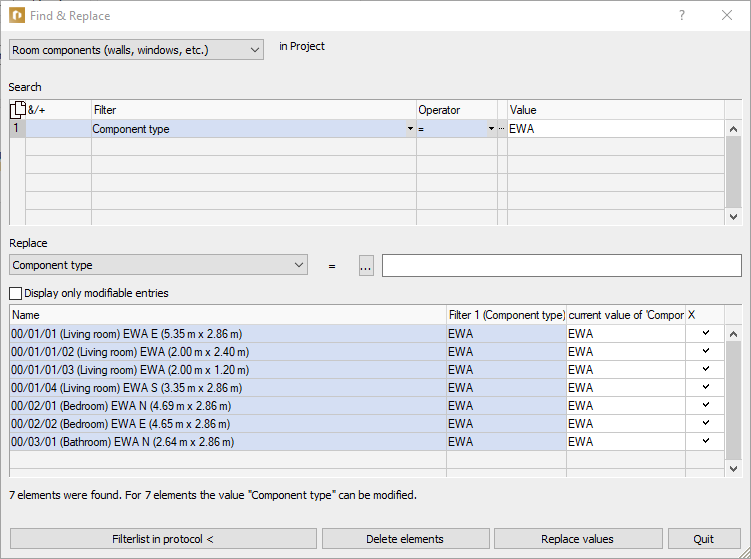
Task: Click the row number 1 in Search grid
Action: 17,128
